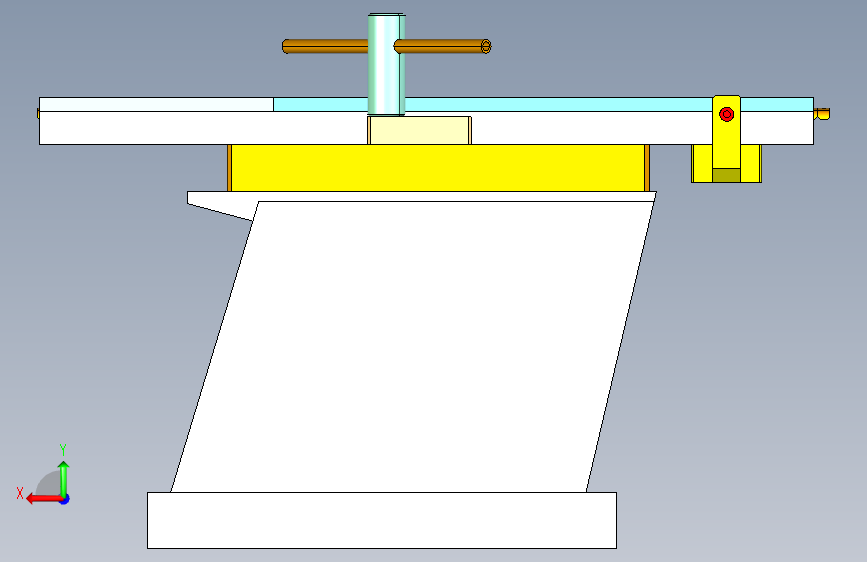Select the white rectangular base plate
The height and width of the screenshot is (562, 867).
pos(382,521)
